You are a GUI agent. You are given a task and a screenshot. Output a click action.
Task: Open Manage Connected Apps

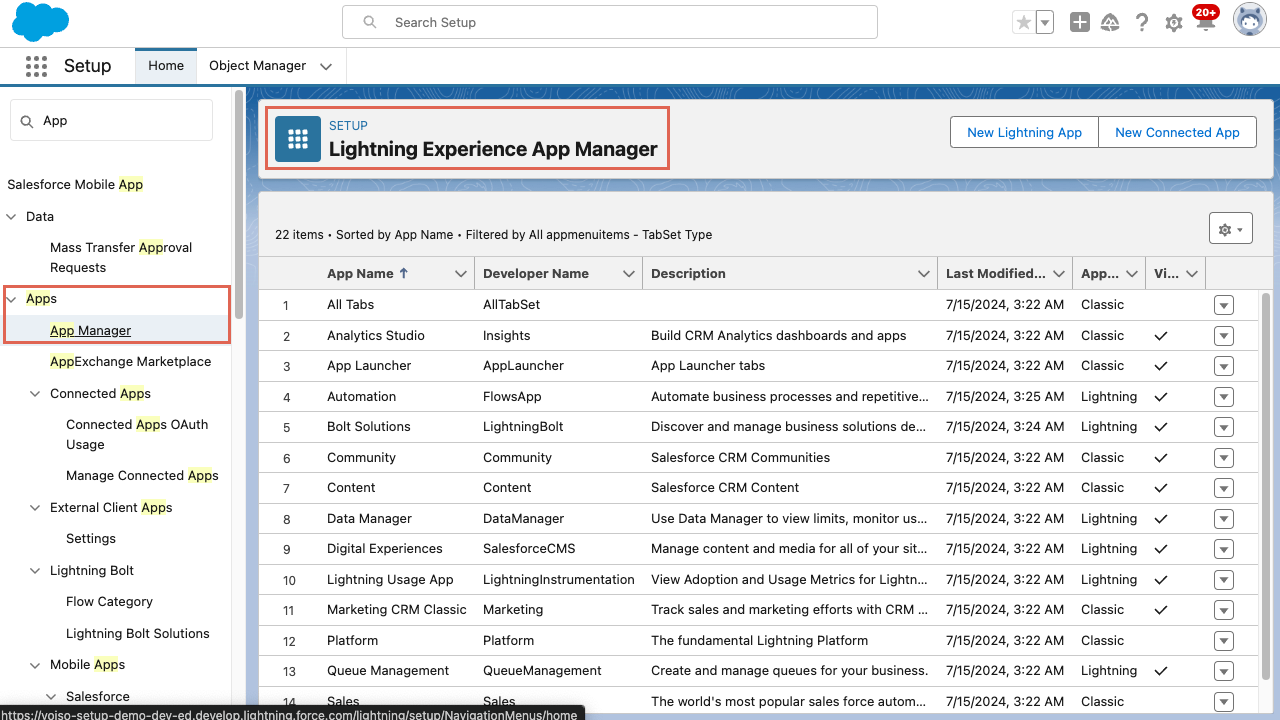click(x=142, y=476)
